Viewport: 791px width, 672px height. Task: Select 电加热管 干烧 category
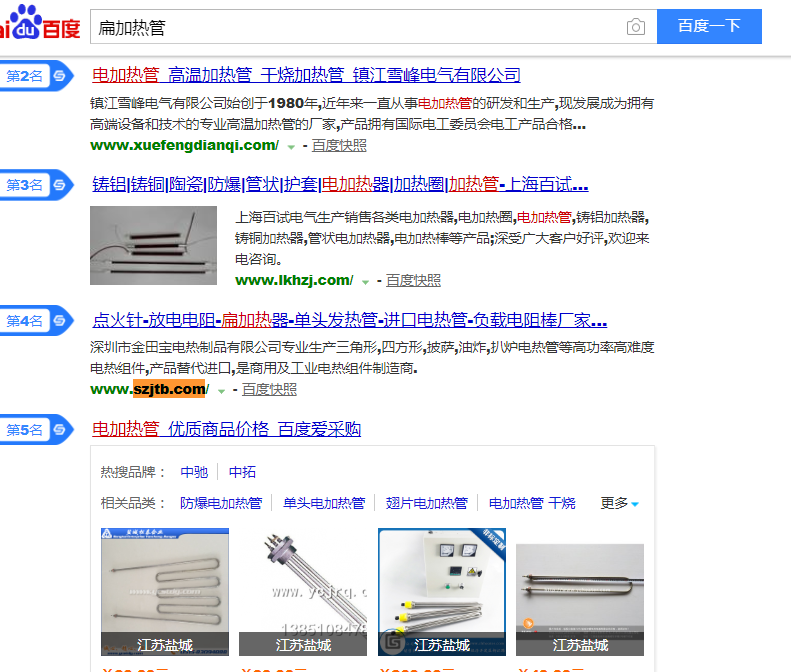(532, 503)
